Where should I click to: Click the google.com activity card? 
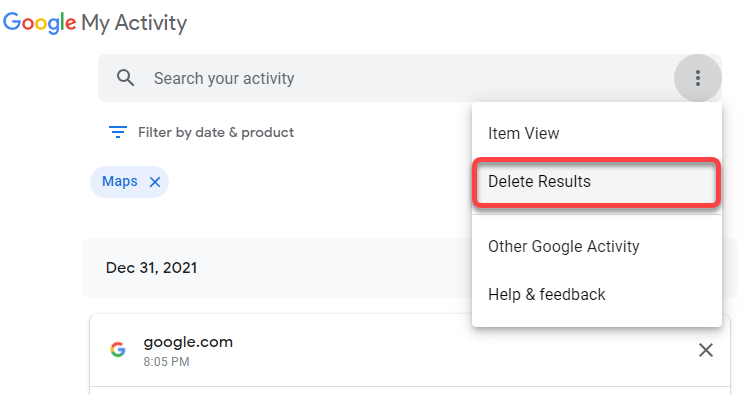(x=410, y=351)
